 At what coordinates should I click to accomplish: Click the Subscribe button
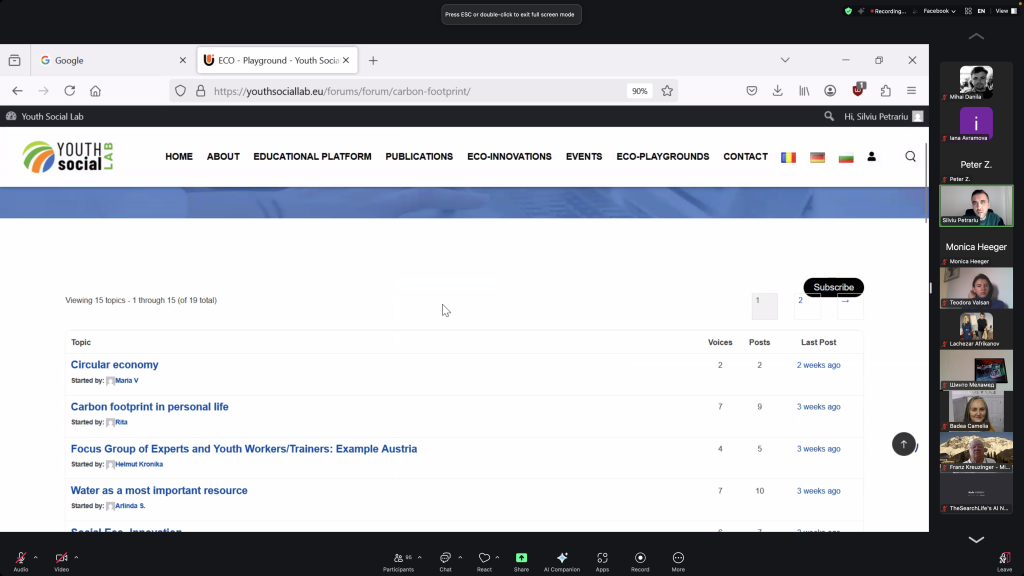click(x=833, y=287)
